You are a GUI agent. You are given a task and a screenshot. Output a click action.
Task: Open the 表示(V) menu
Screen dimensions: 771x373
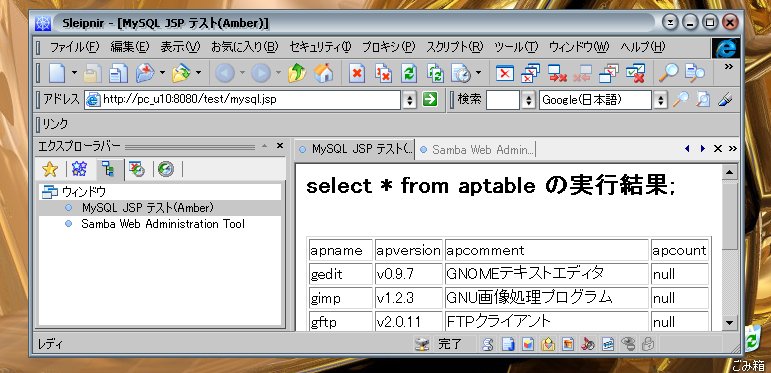tap(180, 47)
